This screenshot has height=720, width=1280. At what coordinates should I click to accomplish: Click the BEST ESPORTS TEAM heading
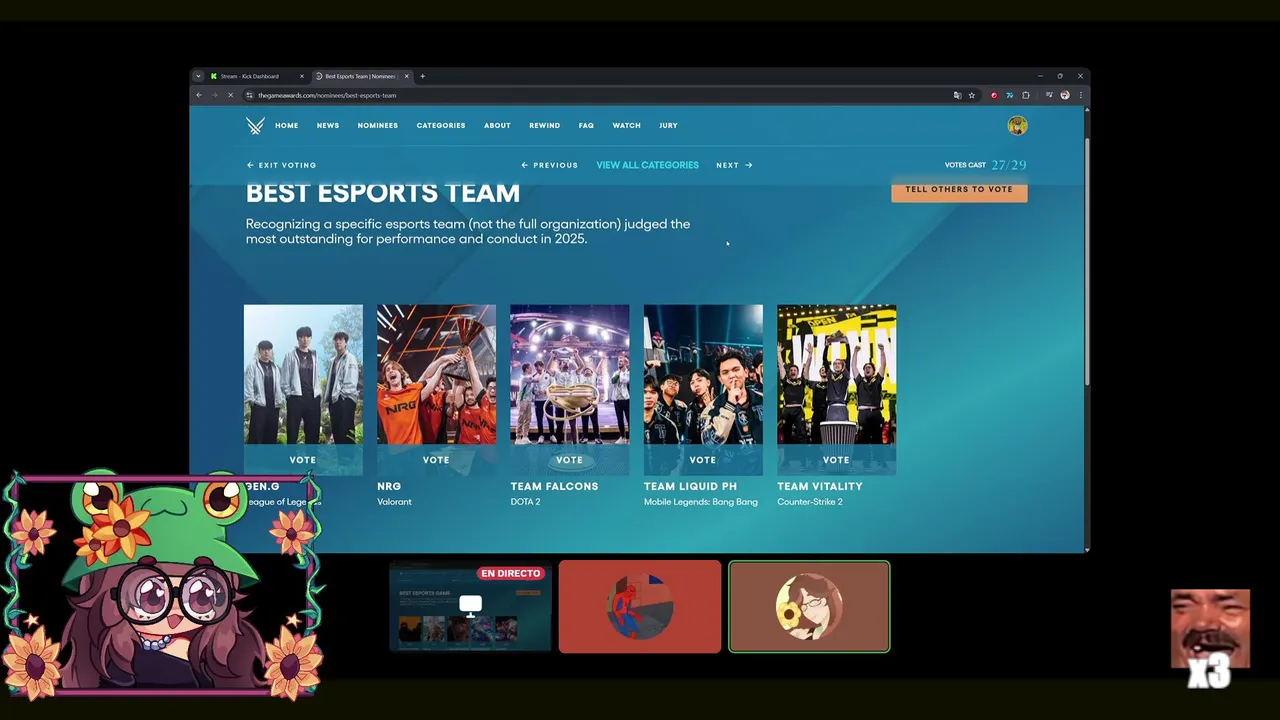click(x=383, y=193)
